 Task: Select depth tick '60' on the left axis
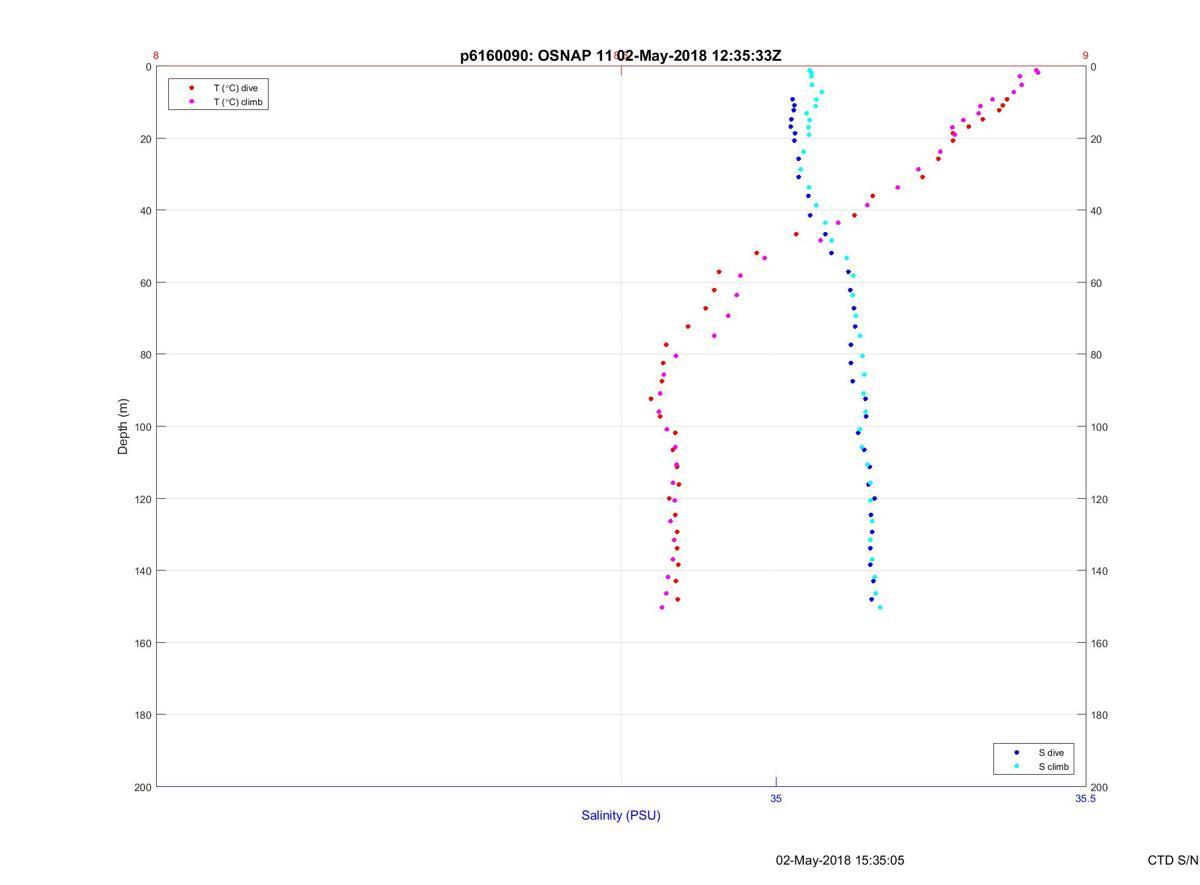point(145,283)
